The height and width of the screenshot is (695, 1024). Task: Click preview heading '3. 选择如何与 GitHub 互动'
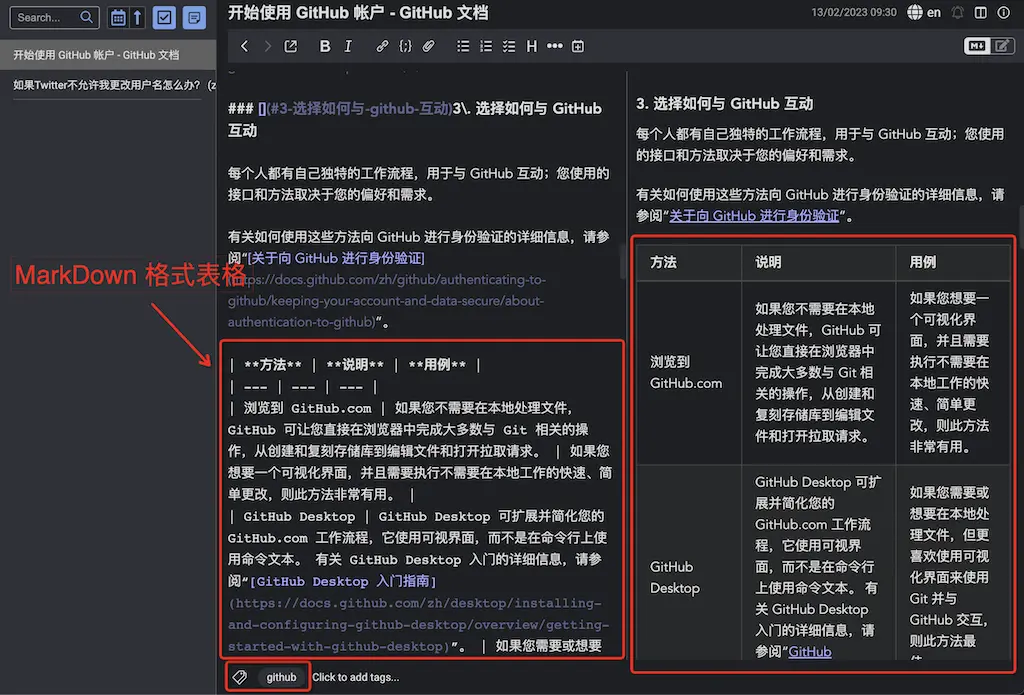[724, 103]
